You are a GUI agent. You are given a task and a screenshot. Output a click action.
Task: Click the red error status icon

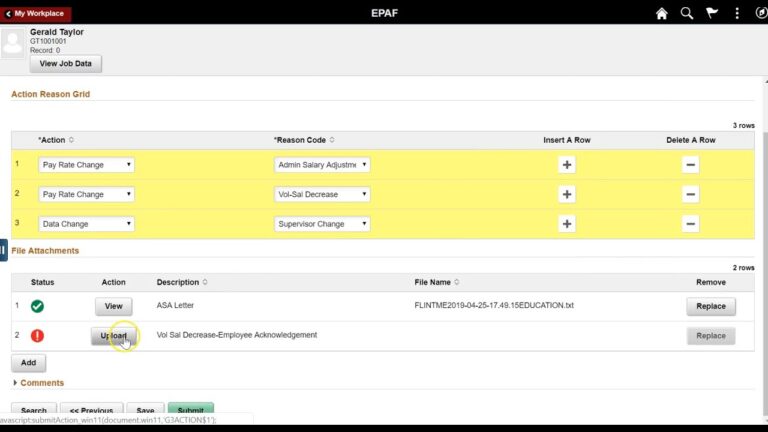[37, 336]
